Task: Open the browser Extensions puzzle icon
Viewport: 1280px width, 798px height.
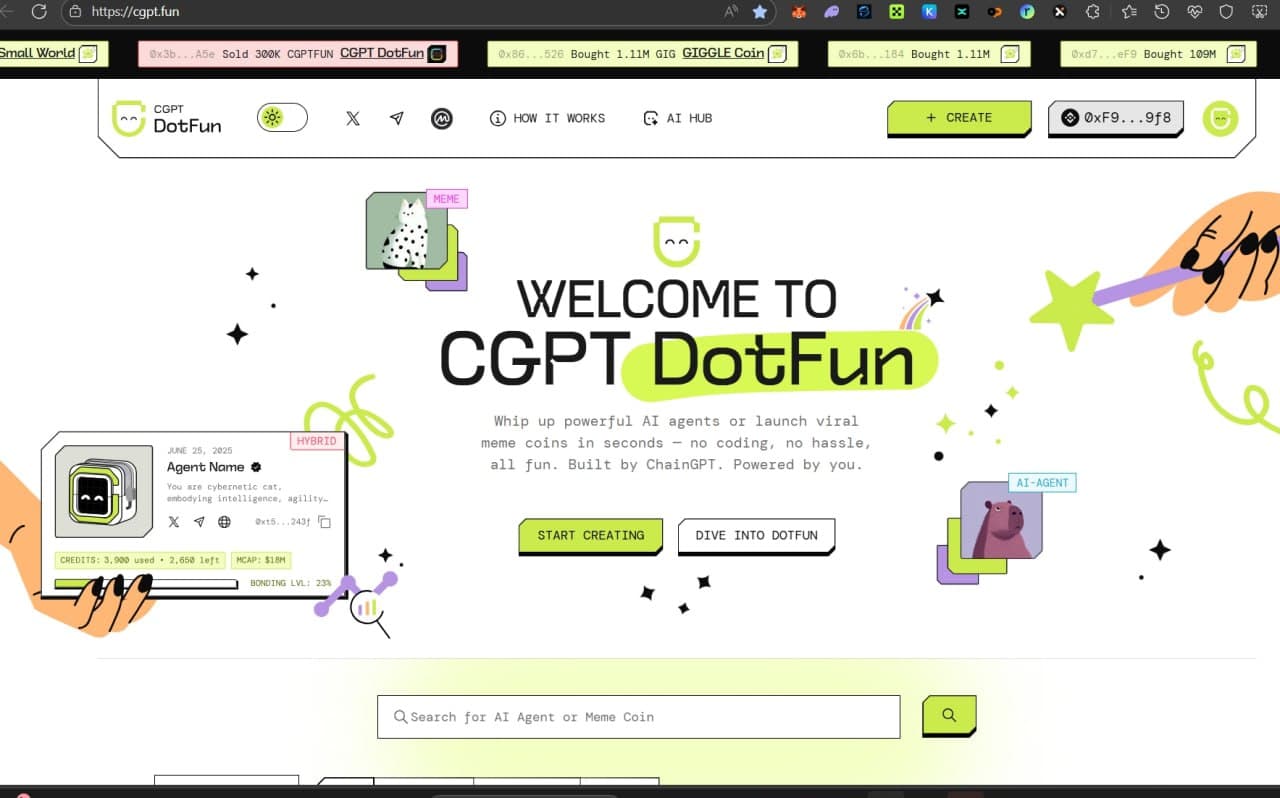Action: coord(1092,12)
